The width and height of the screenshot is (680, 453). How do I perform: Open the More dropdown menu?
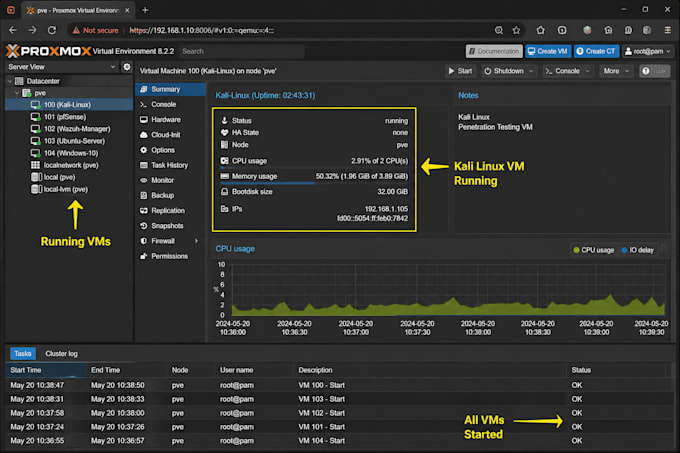click(616, 71)
